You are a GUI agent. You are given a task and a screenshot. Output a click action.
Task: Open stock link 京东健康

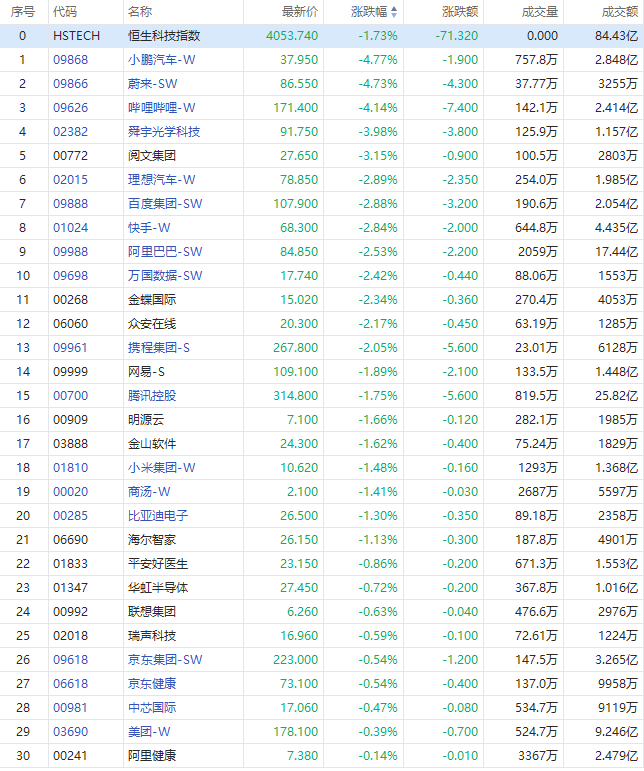152,684
